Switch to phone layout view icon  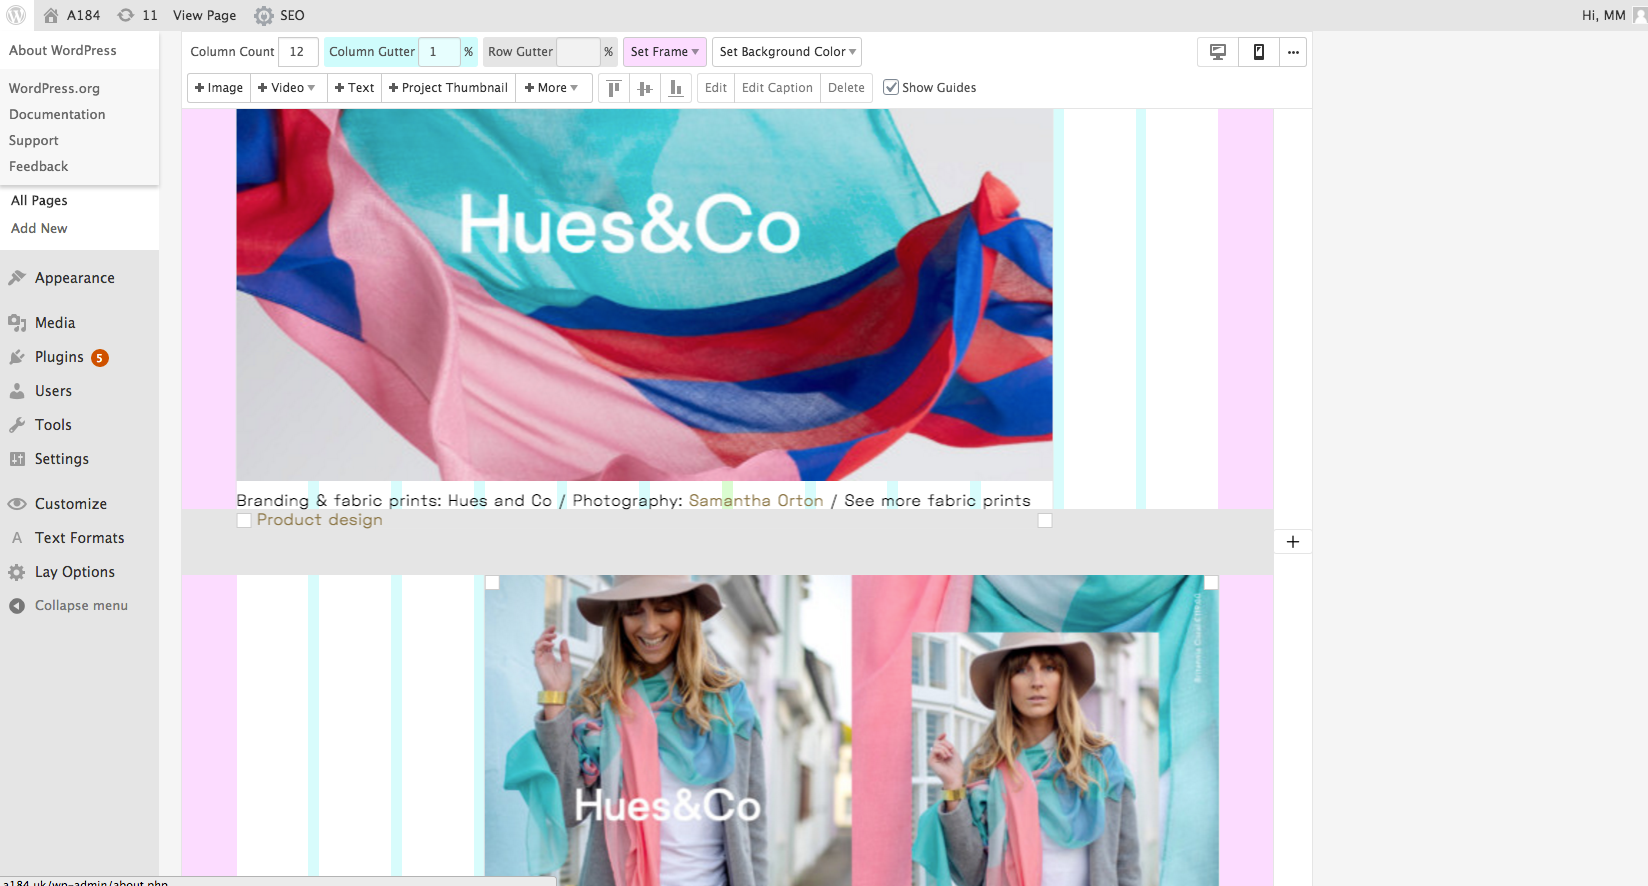pos(1259,52)
